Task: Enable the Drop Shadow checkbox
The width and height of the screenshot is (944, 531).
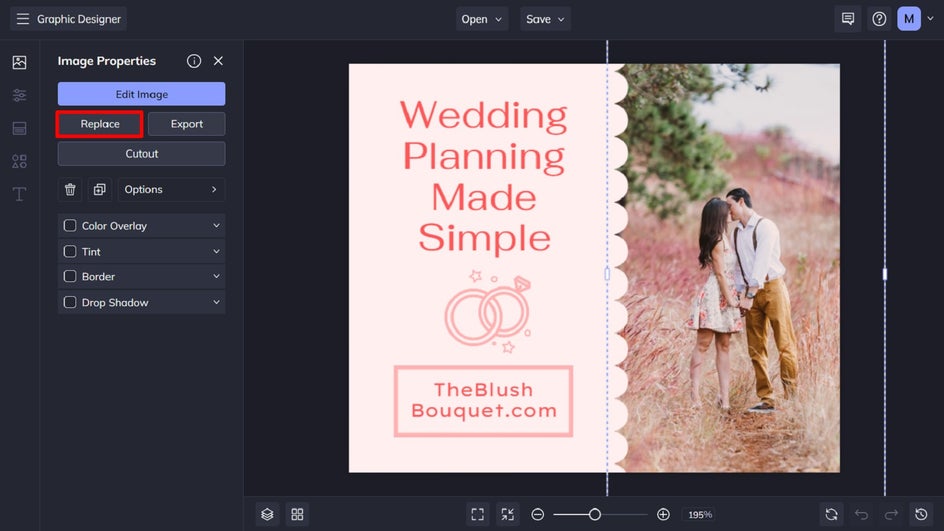Action: (70, 302)
